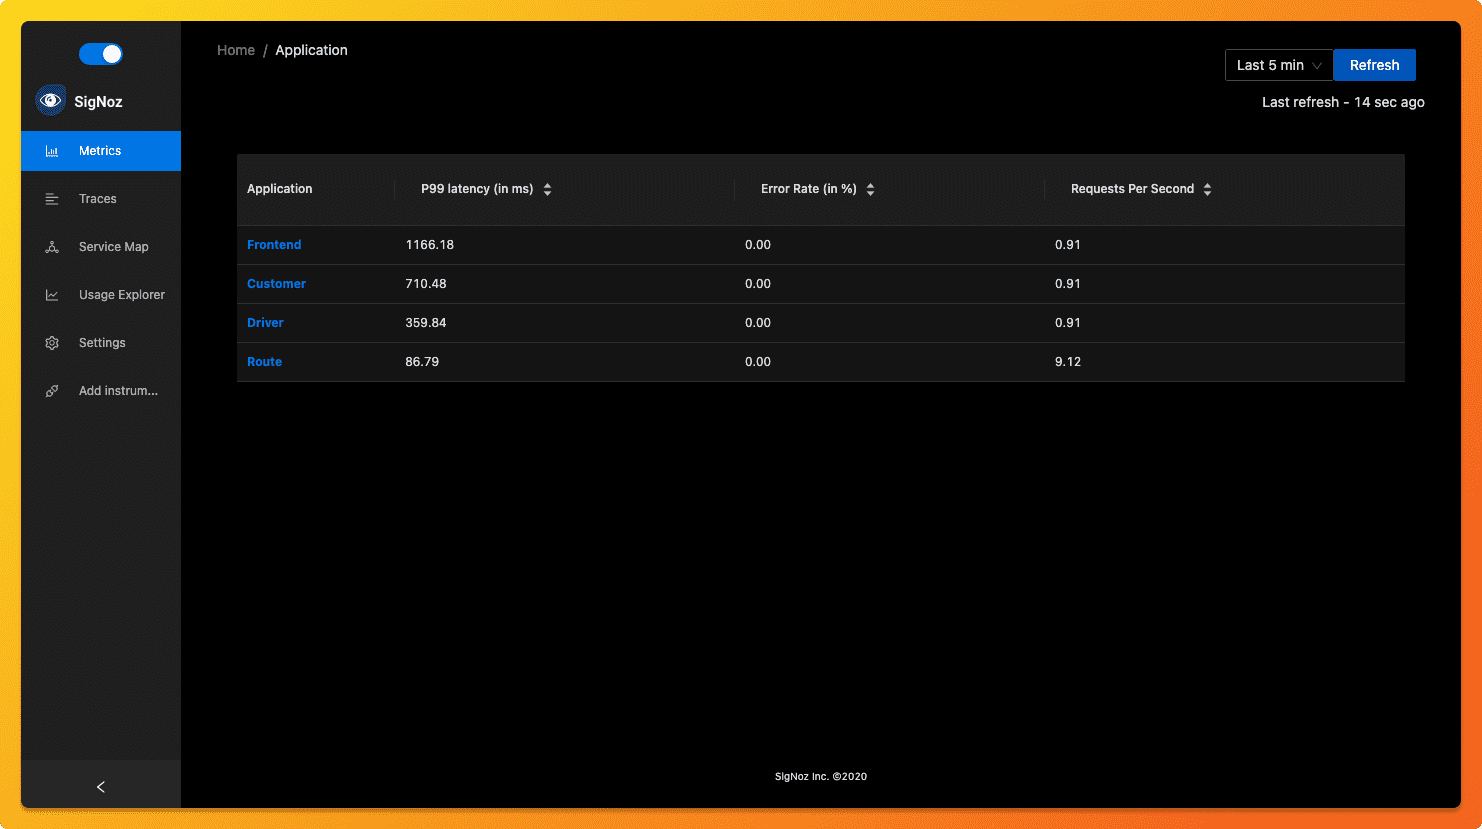Sort table by Error Rate column

click(x=870, y=188)
